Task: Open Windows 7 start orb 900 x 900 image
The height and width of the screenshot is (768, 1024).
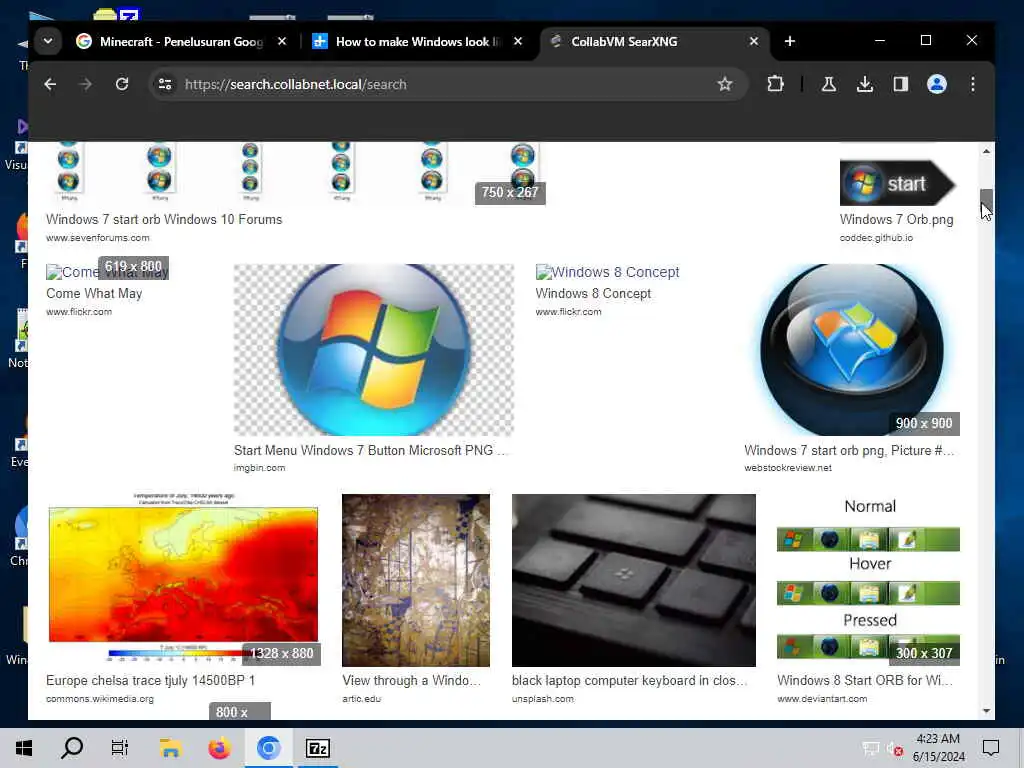Action: [x=852, y=349]
